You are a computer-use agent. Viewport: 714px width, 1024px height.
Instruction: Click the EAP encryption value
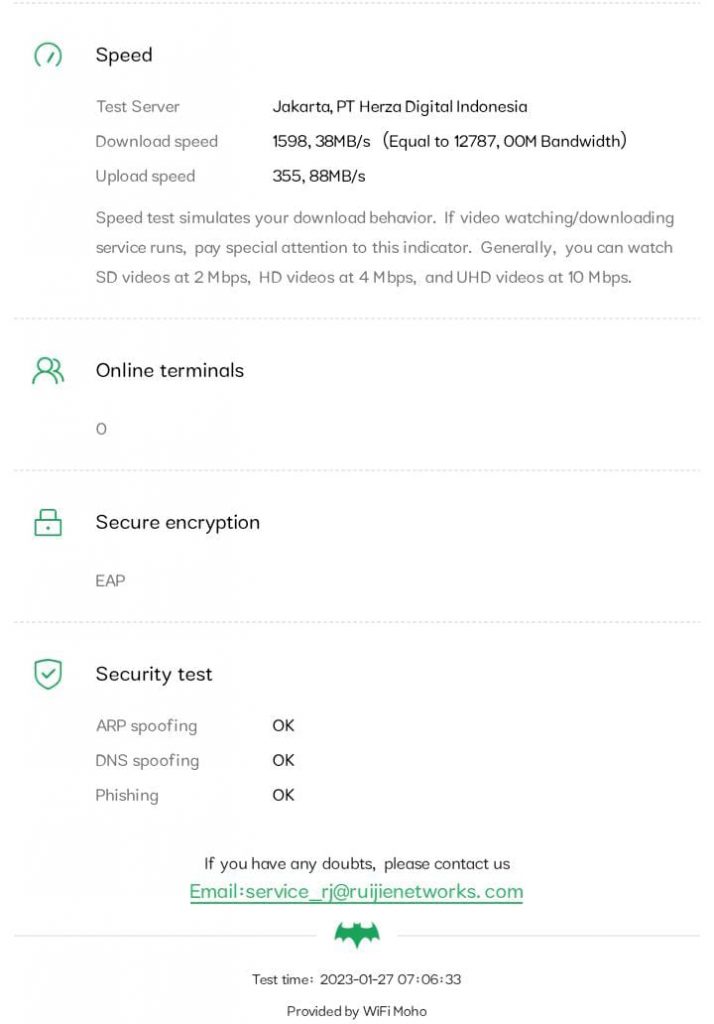(x=110, y=581)
